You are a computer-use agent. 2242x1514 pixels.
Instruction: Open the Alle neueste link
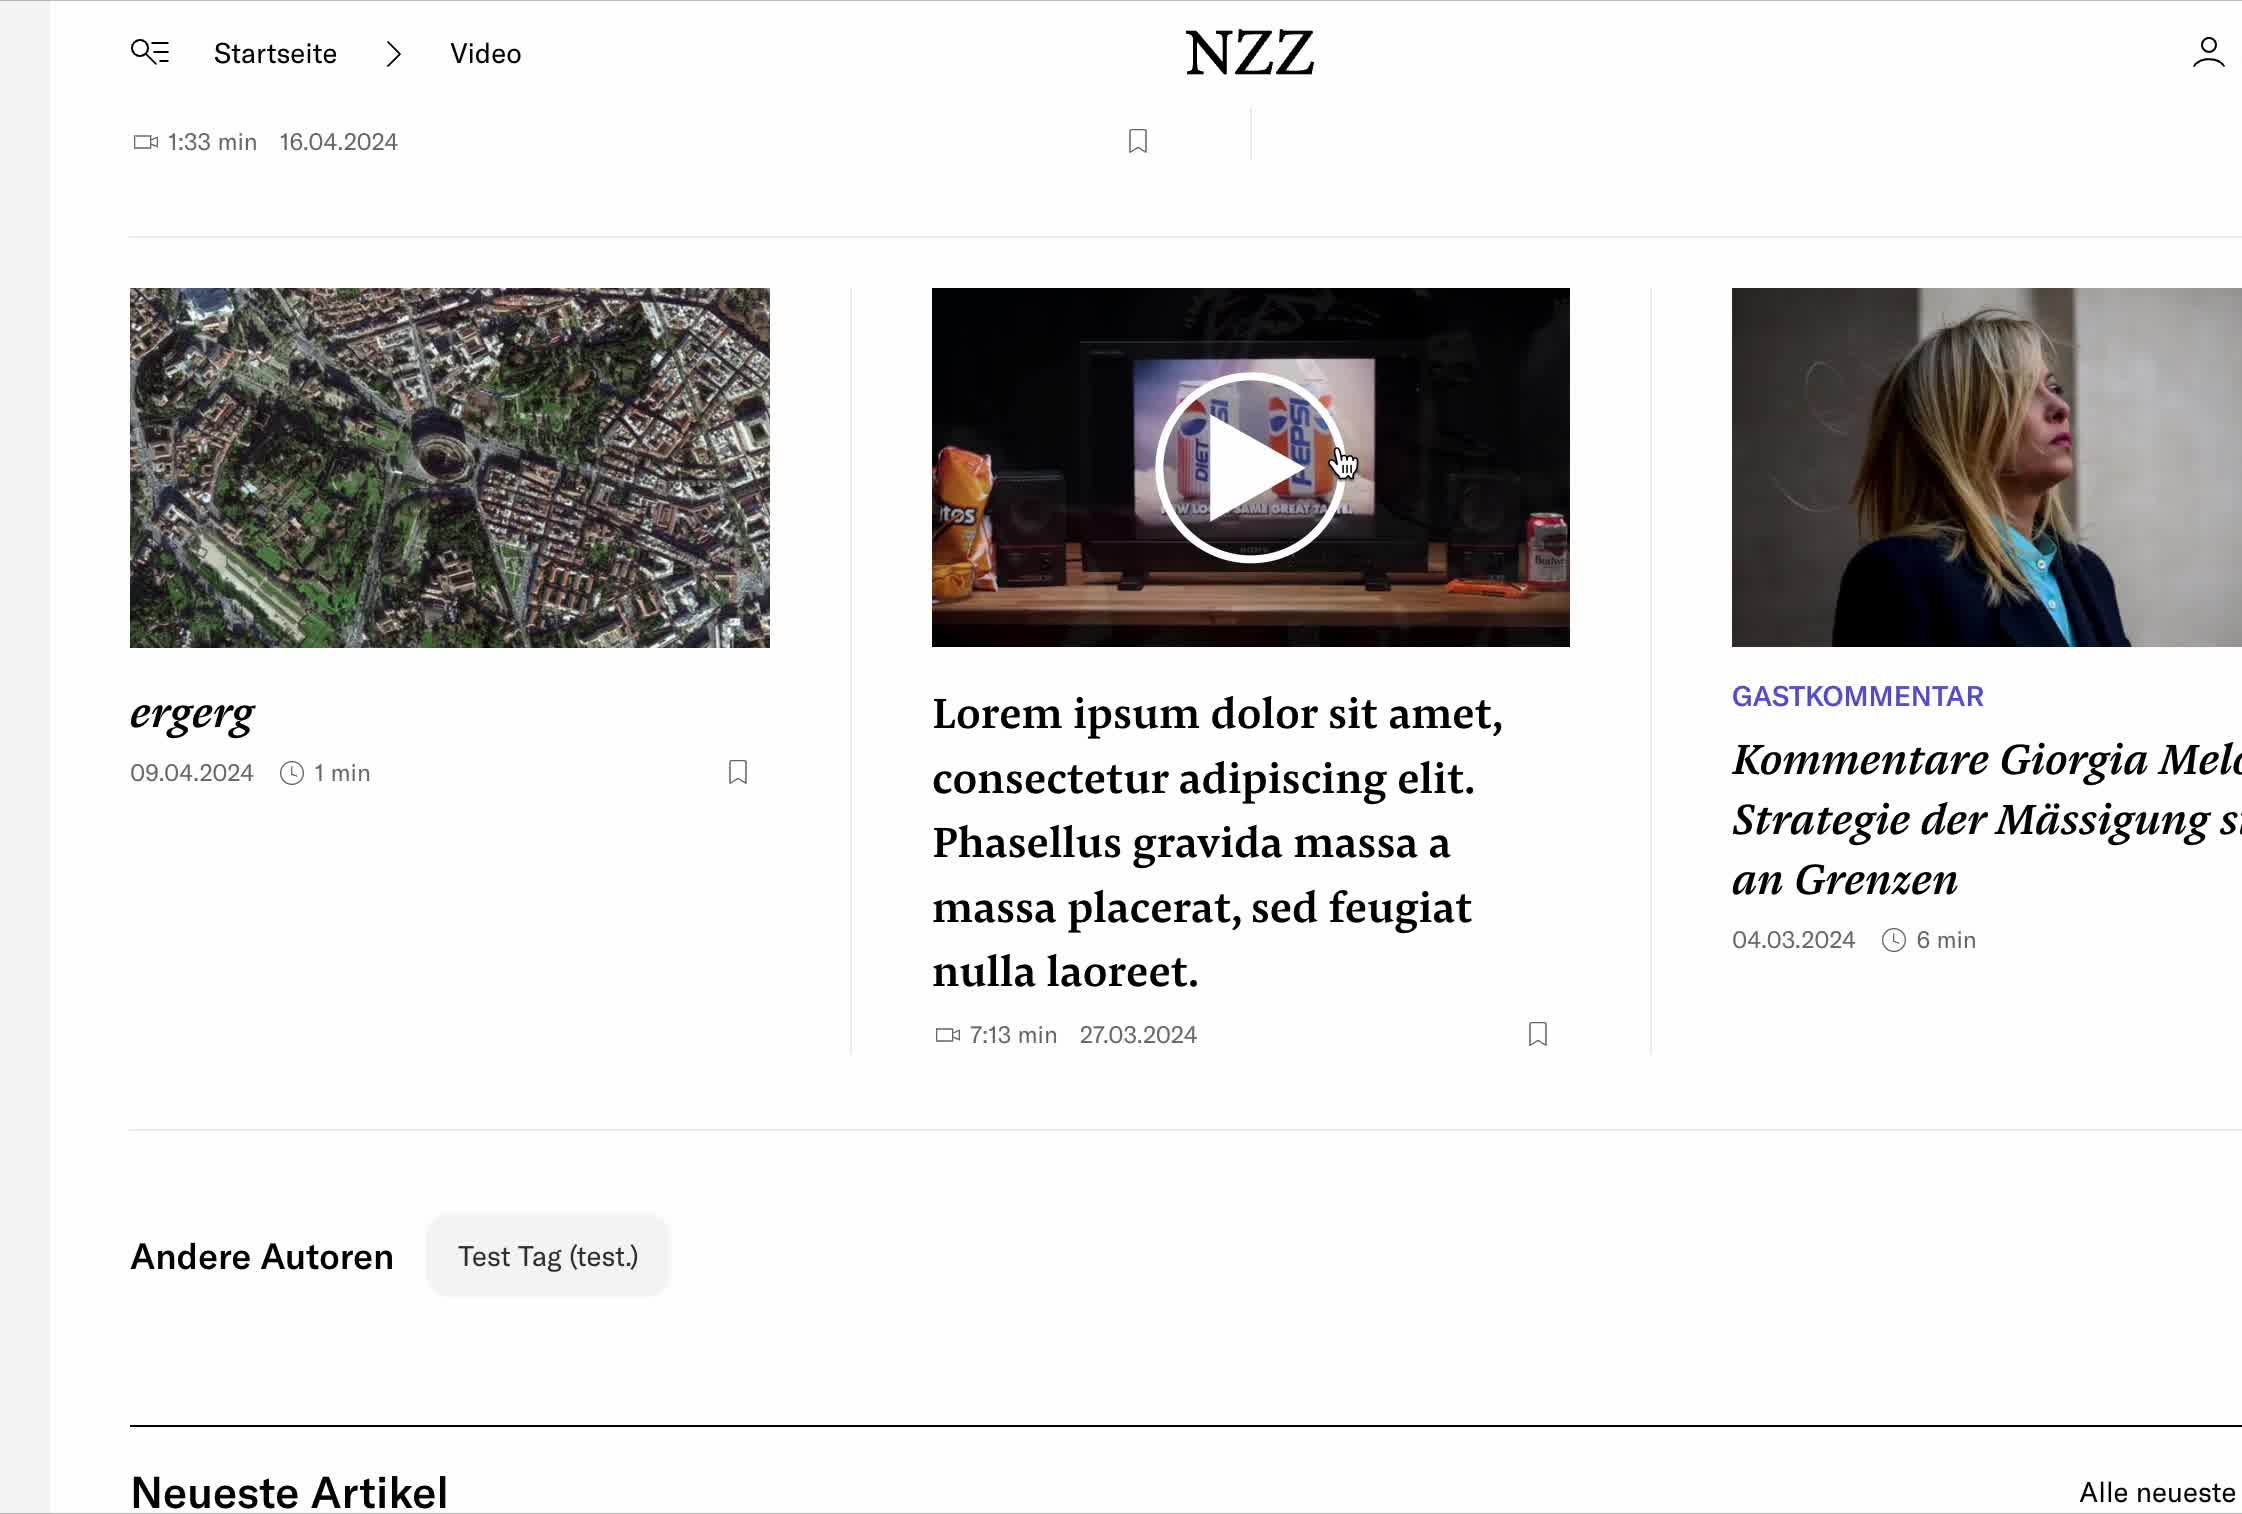pyautogui.click(x=2157, y=1492)
